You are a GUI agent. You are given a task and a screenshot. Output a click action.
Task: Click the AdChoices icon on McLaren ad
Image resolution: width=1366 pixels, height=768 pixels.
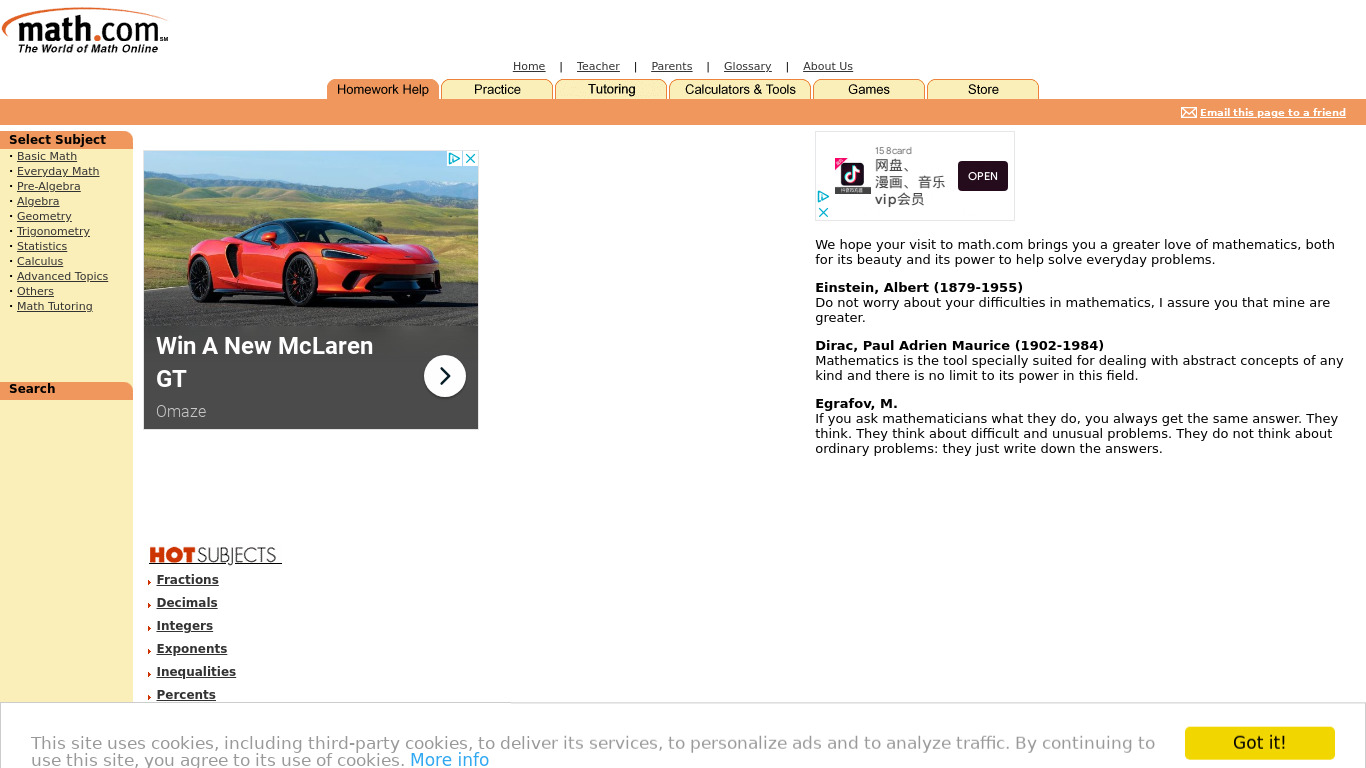[x=454, y=159]
